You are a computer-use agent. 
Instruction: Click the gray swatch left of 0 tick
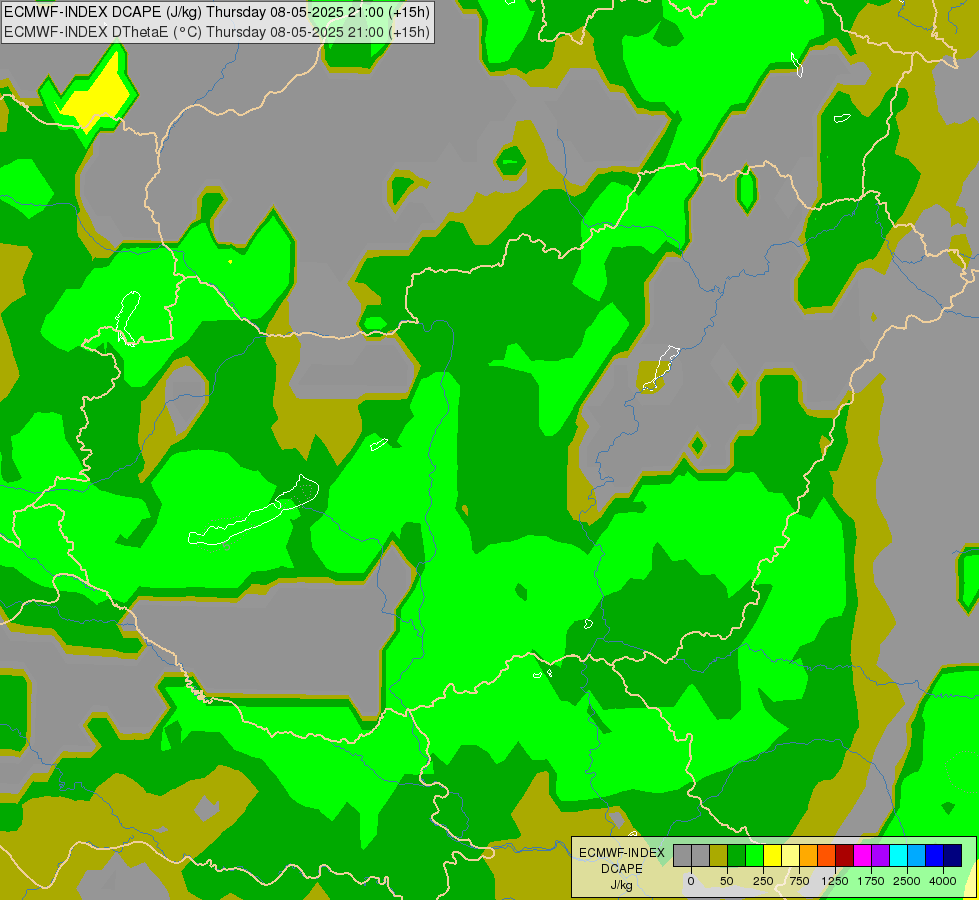tap(682, 855)
